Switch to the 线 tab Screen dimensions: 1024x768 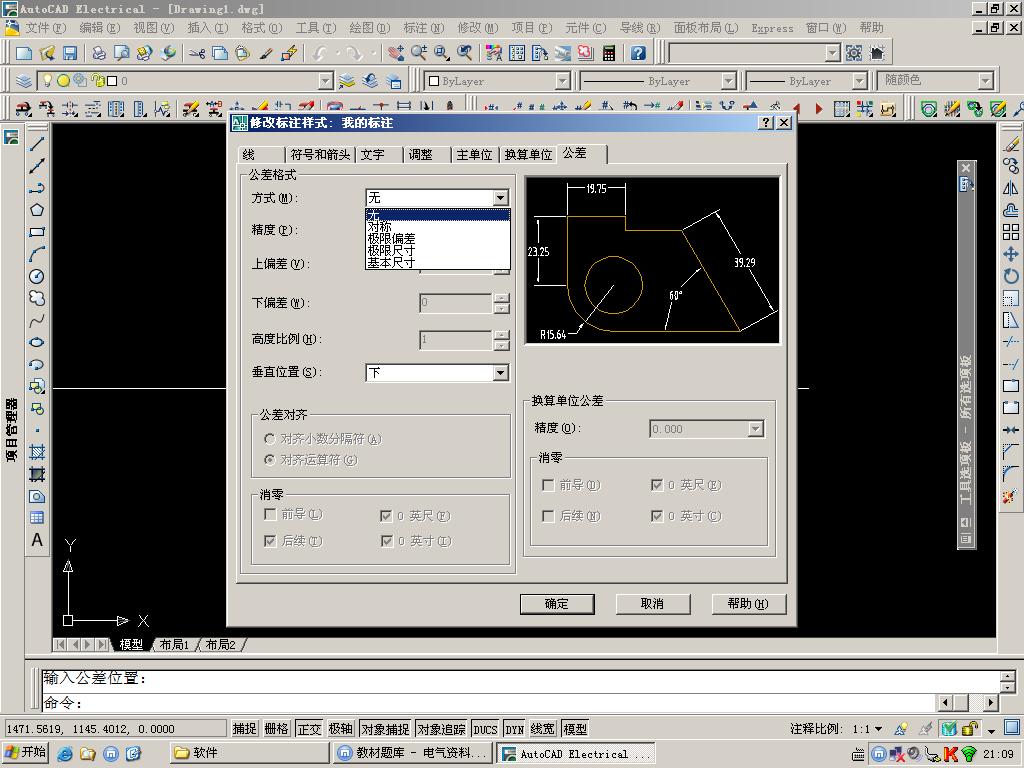263,155
